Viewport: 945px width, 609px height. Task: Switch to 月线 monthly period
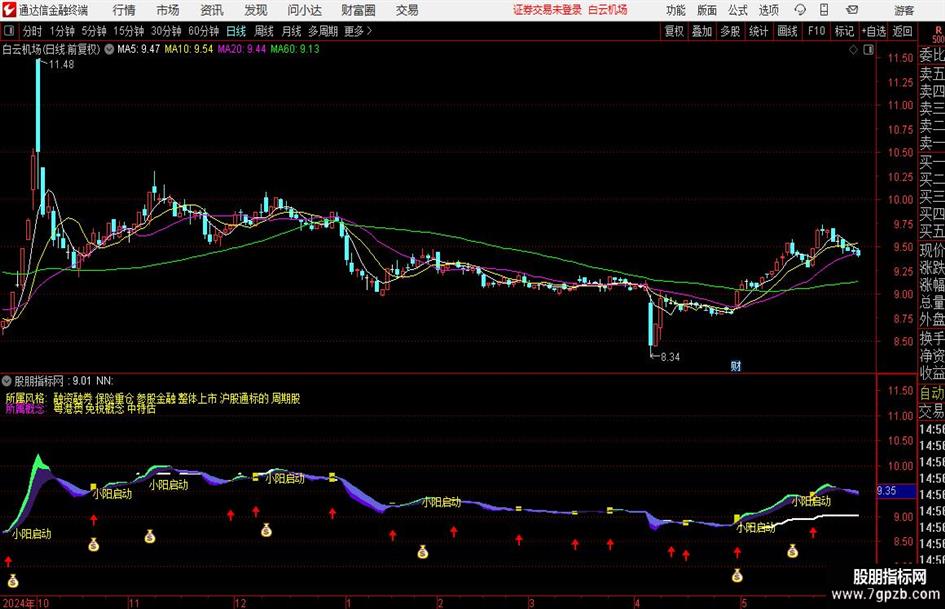[291, 31]
